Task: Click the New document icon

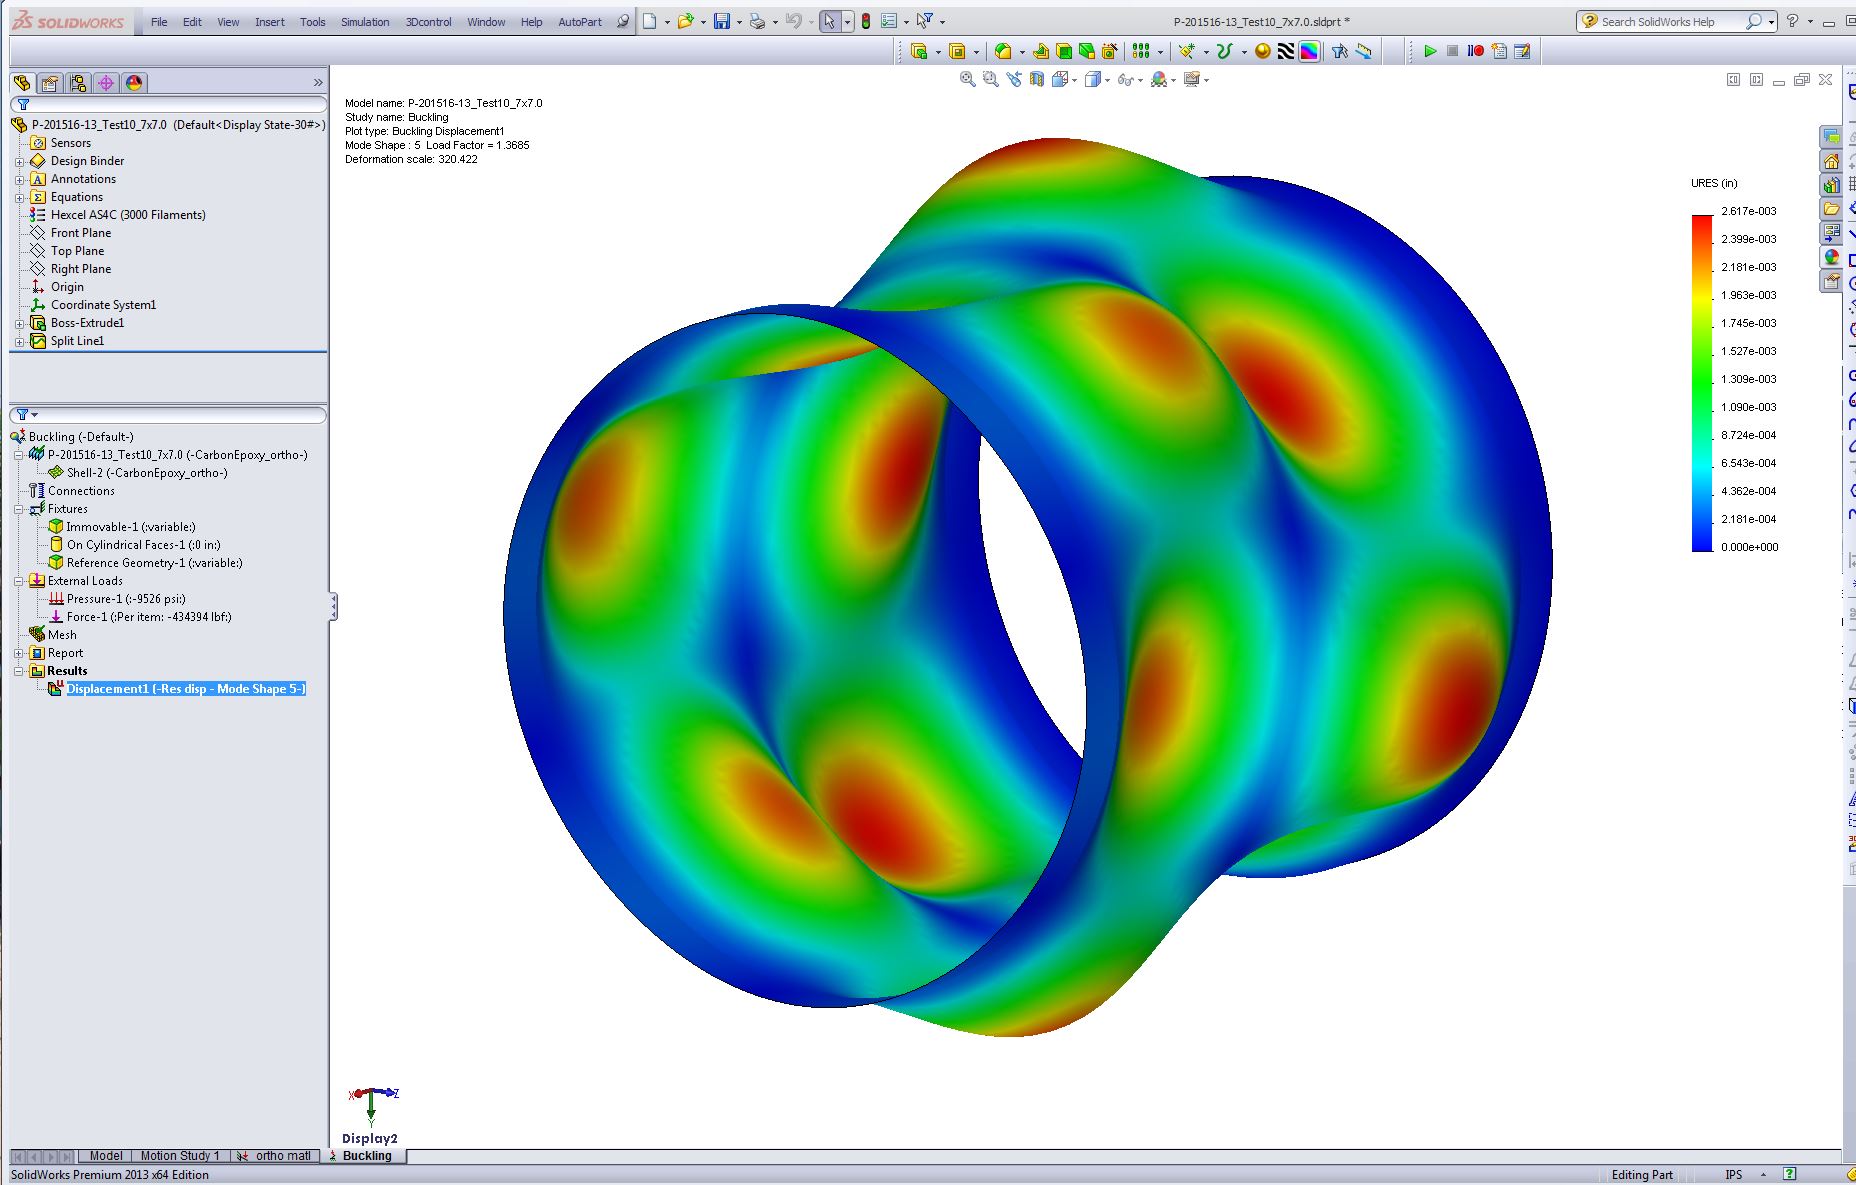Action: [x=650, y=21]
